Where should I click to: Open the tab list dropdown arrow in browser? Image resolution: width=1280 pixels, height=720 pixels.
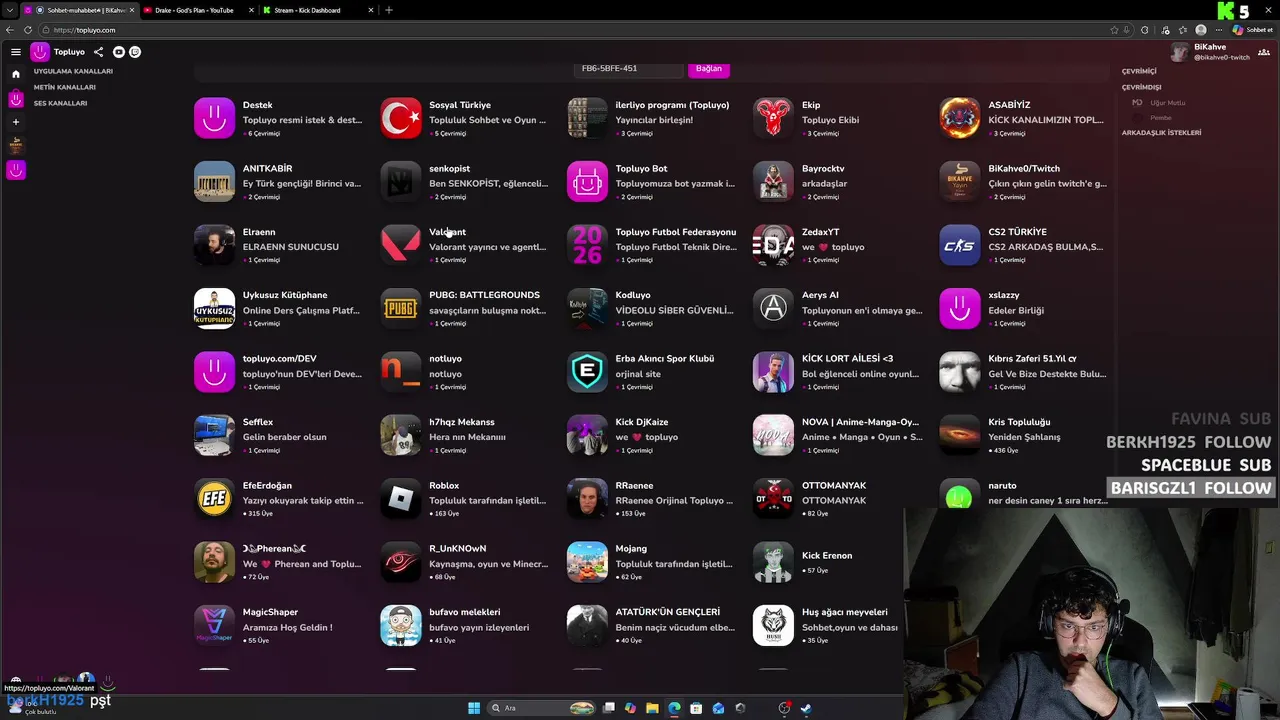(x=9, y=10)
